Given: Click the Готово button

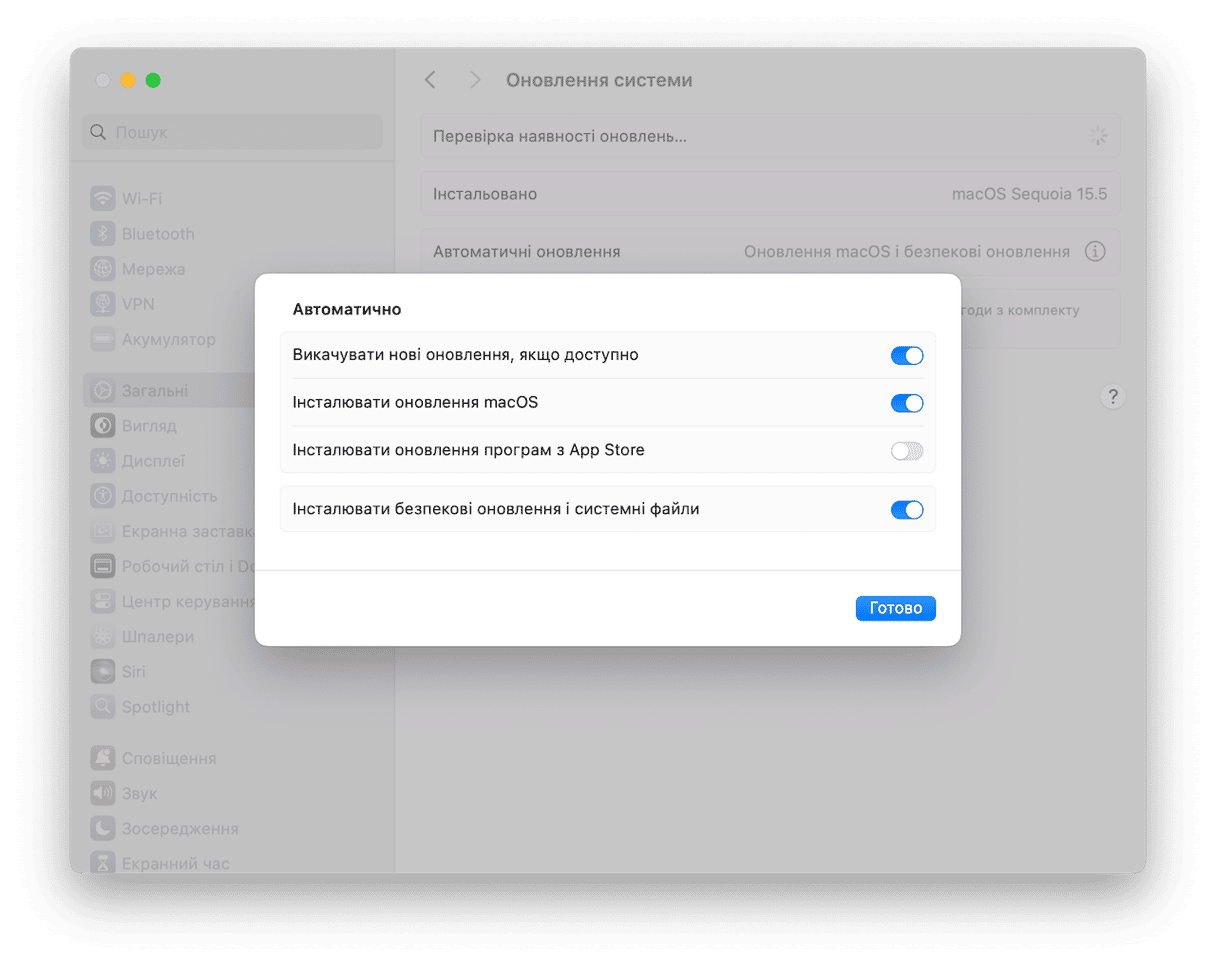Looking at the screenshot, I should point(895,608).
